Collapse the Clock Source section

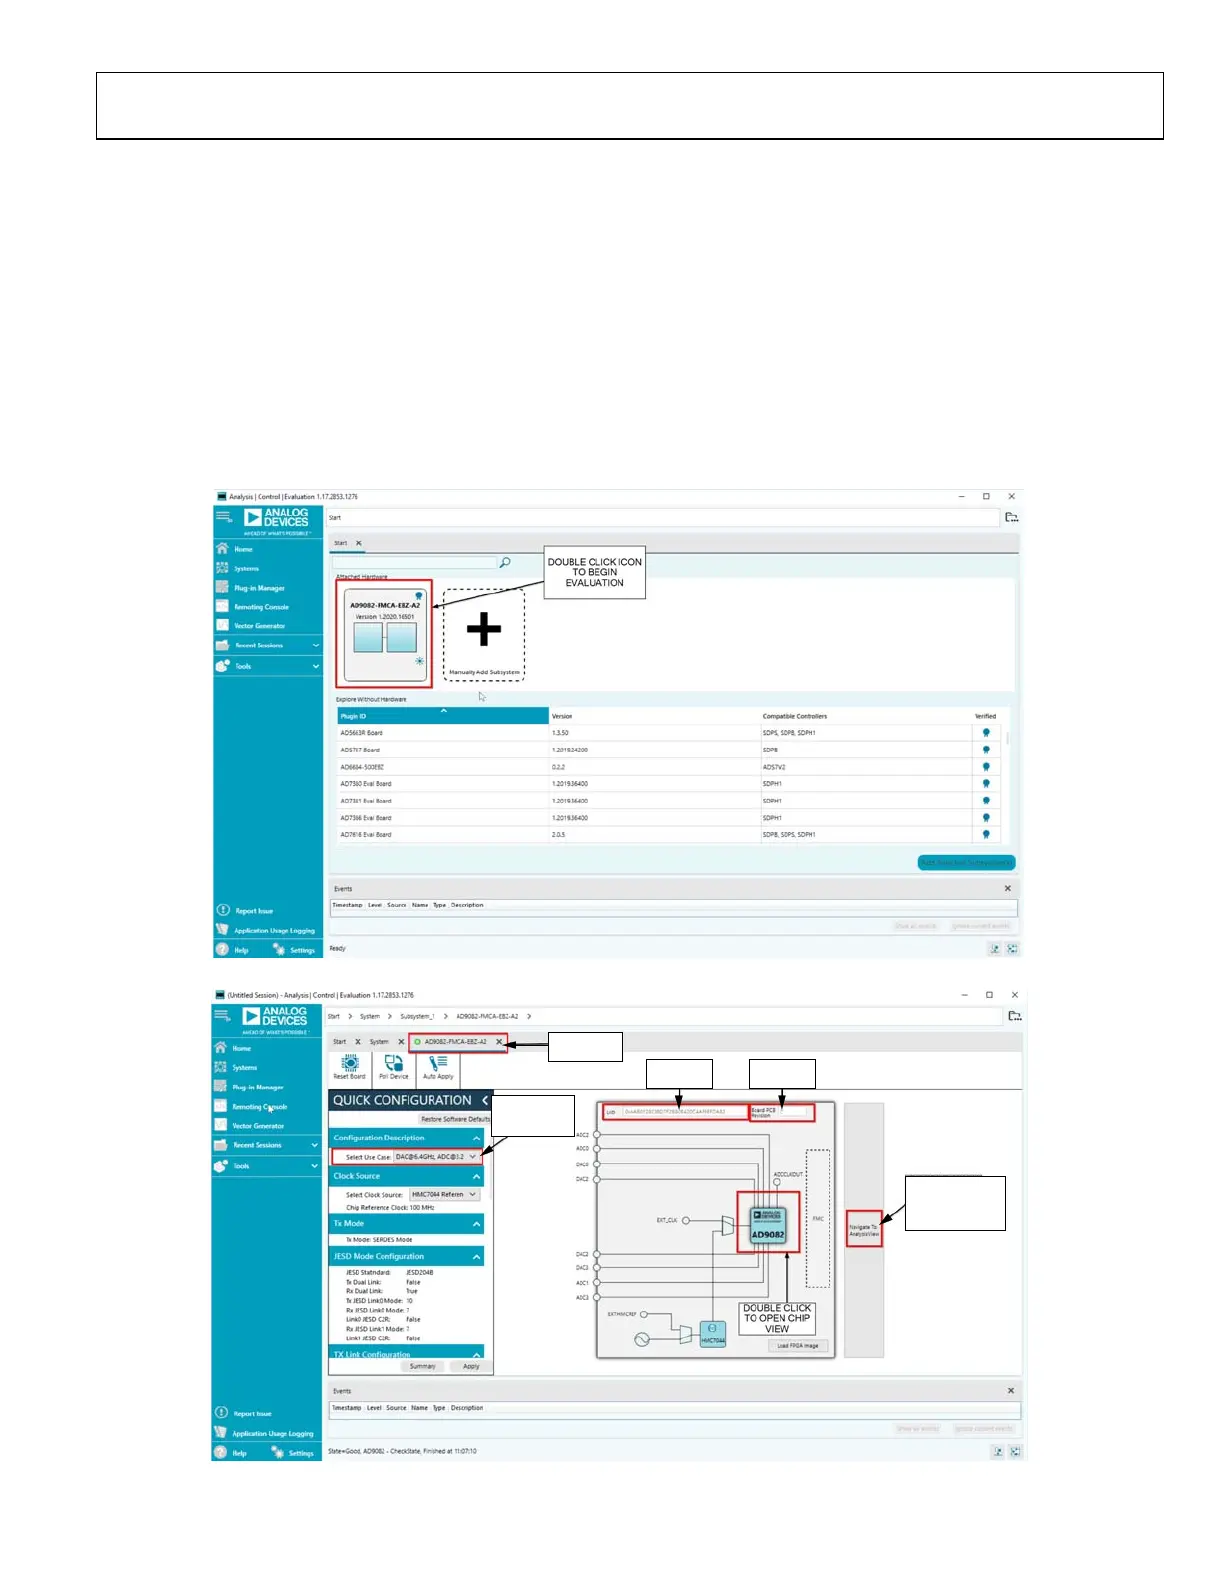[476, 1176]
